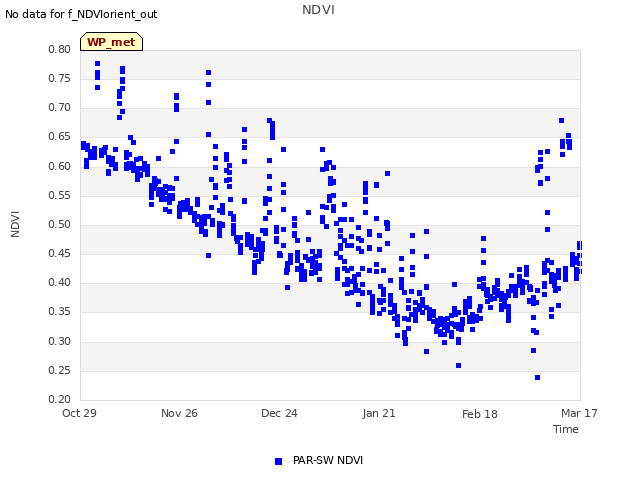
Task: Click the vertical NDVI axis label
Action: click(15, 224)
